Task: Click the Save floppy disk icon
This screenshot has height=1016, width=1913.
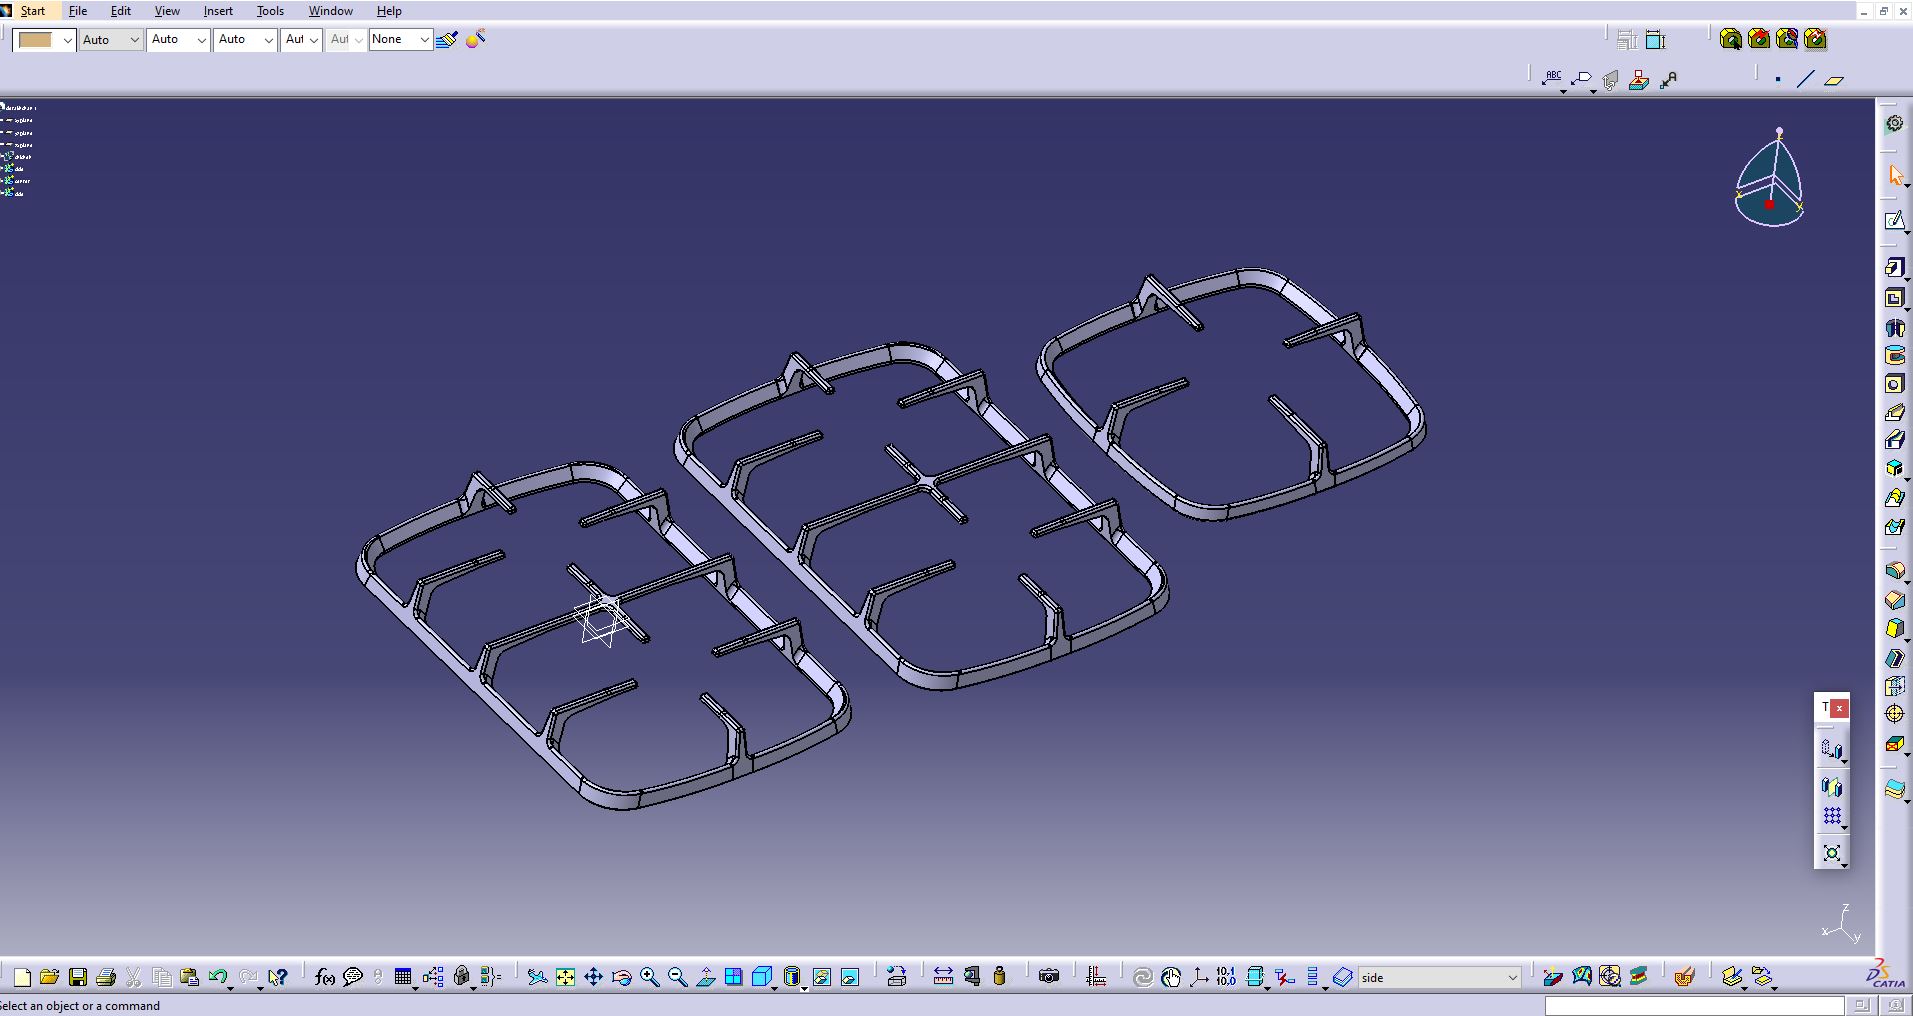Action: 77,977
